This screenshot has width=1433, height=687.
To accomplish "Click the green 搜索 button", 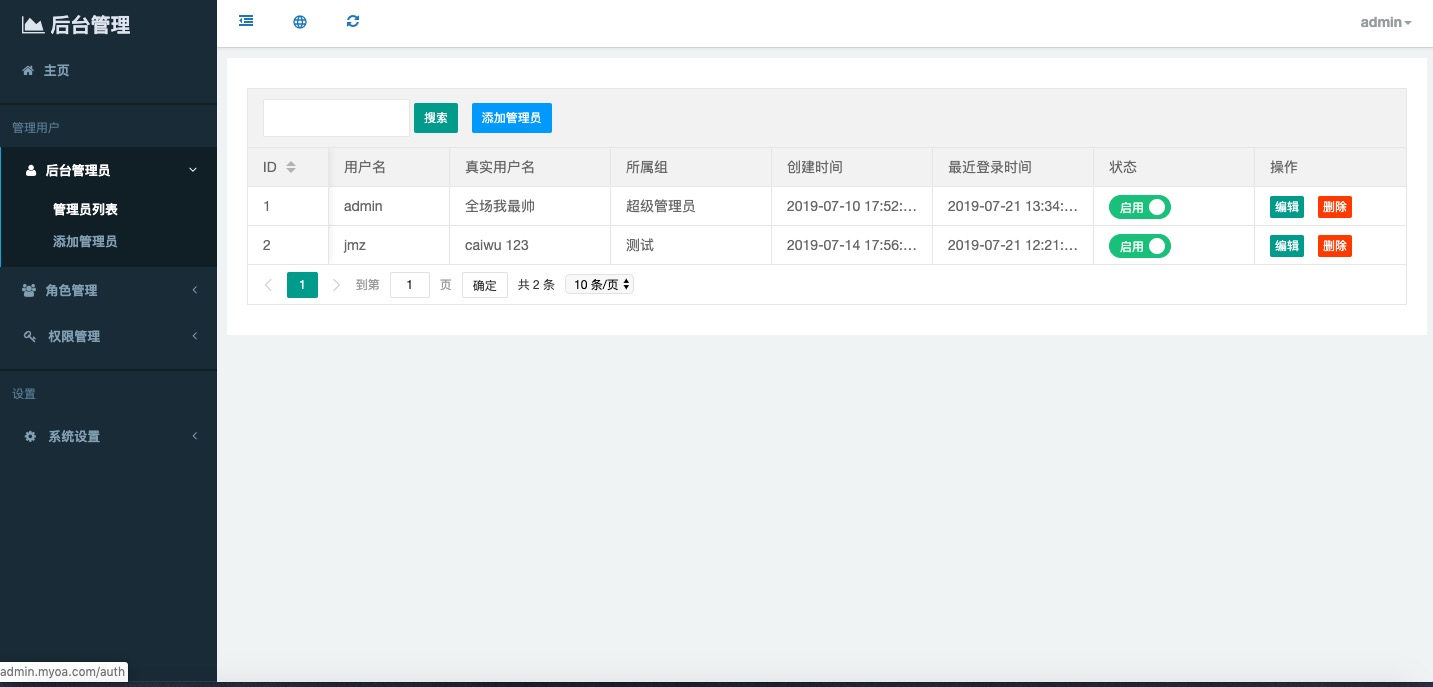I will pos(436,118).
